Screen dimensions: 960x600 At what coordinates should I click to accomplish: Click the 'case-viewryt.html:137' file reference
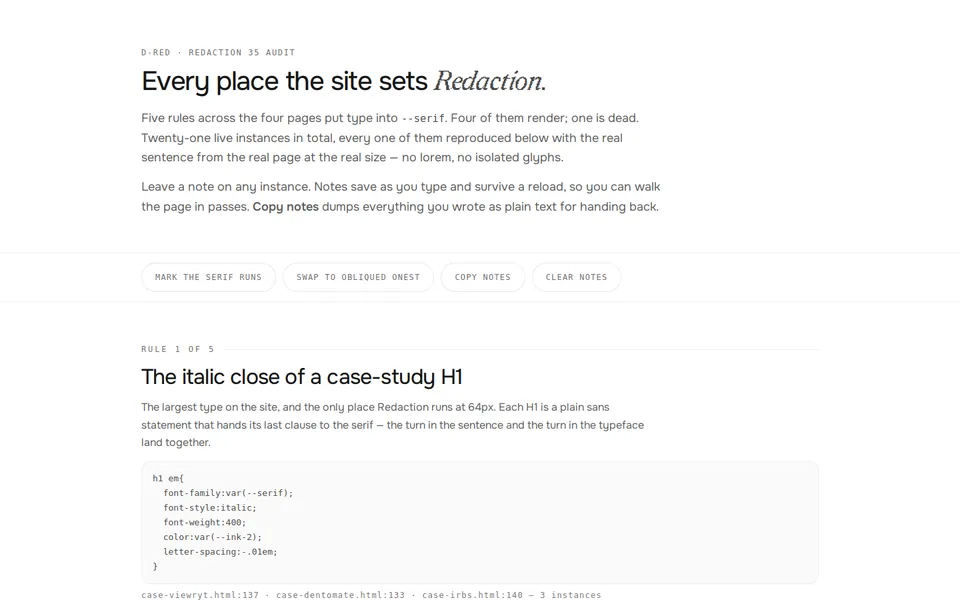[x=200, y=595]
